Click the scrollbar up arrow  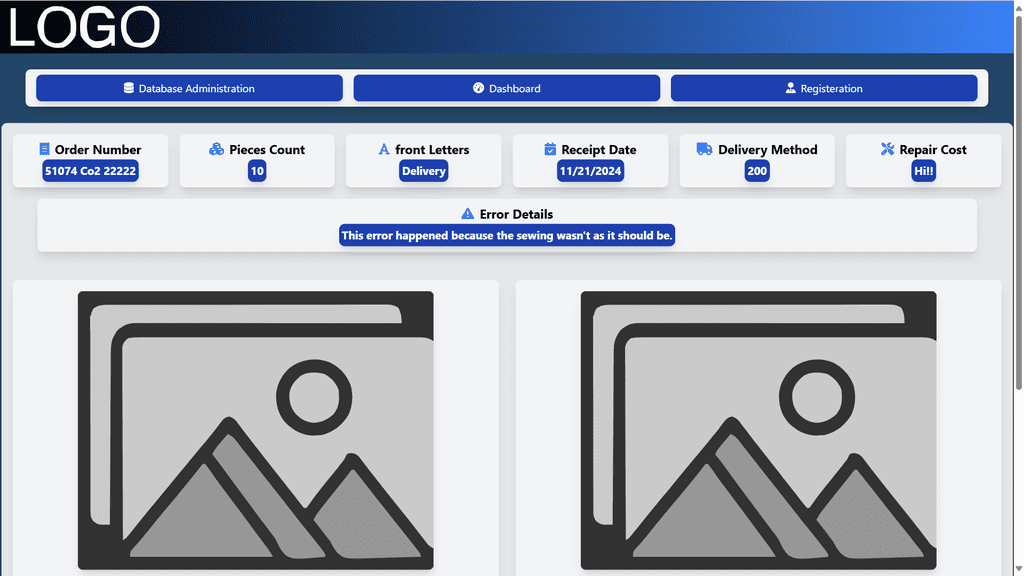click(x=1018, y=6)
